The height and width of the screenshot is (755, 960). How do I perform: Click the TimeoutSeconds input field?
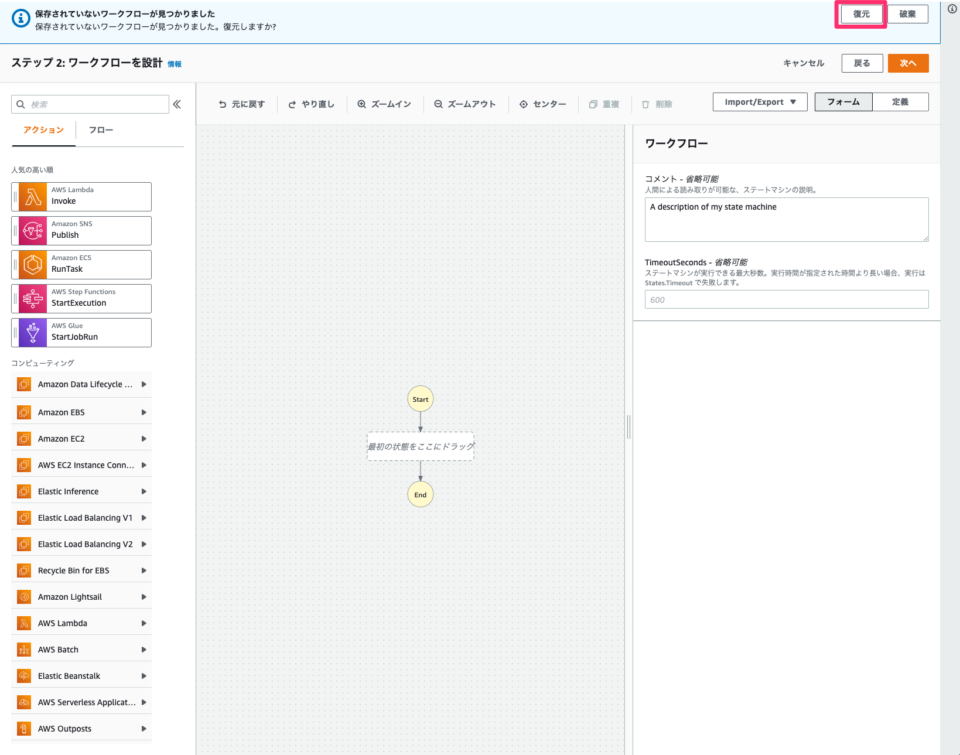point(786,299)
